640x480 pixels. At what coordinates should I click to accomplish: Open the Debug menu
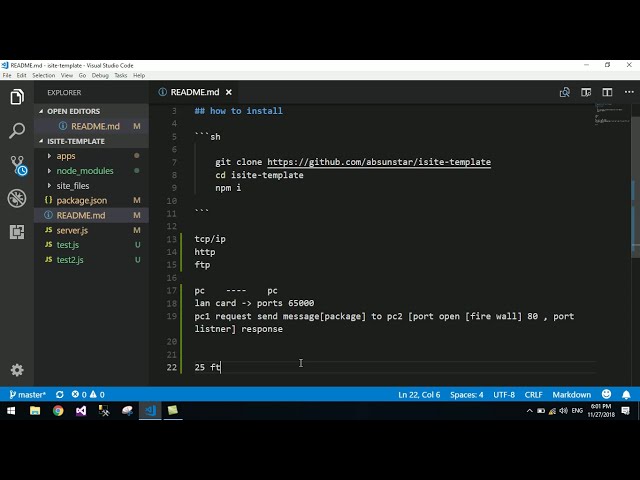[100, 76]
